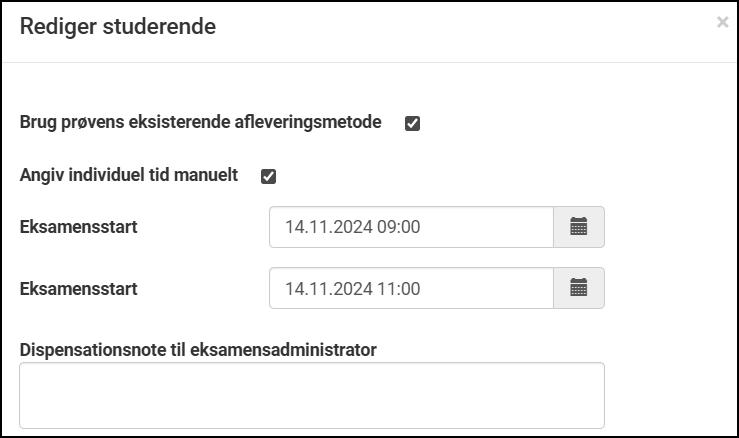
Task: Open the calendar picker for the 11:00 exam time
Action: 578,289
